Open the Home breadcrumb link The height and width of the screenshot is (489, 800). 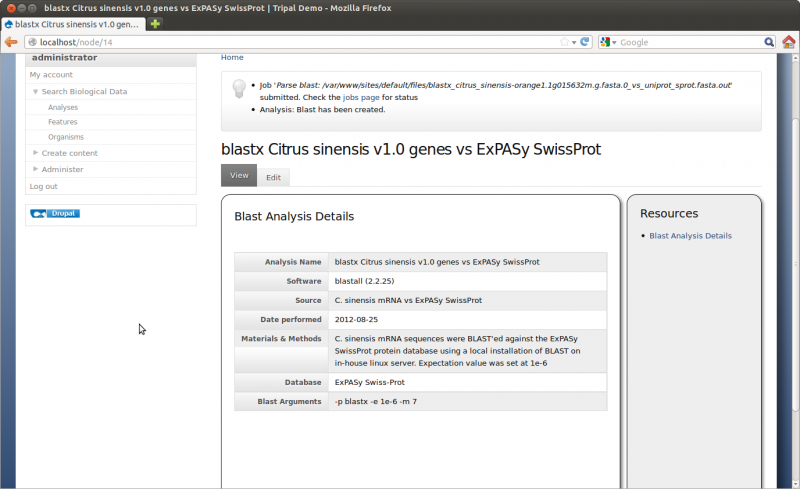pyautogui.click(x=232, y=57)
